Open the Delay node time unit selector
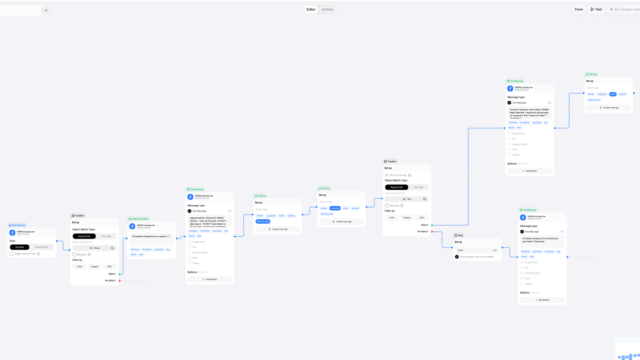Viewport: 640px width, 360px height. (x=495, y=250)
